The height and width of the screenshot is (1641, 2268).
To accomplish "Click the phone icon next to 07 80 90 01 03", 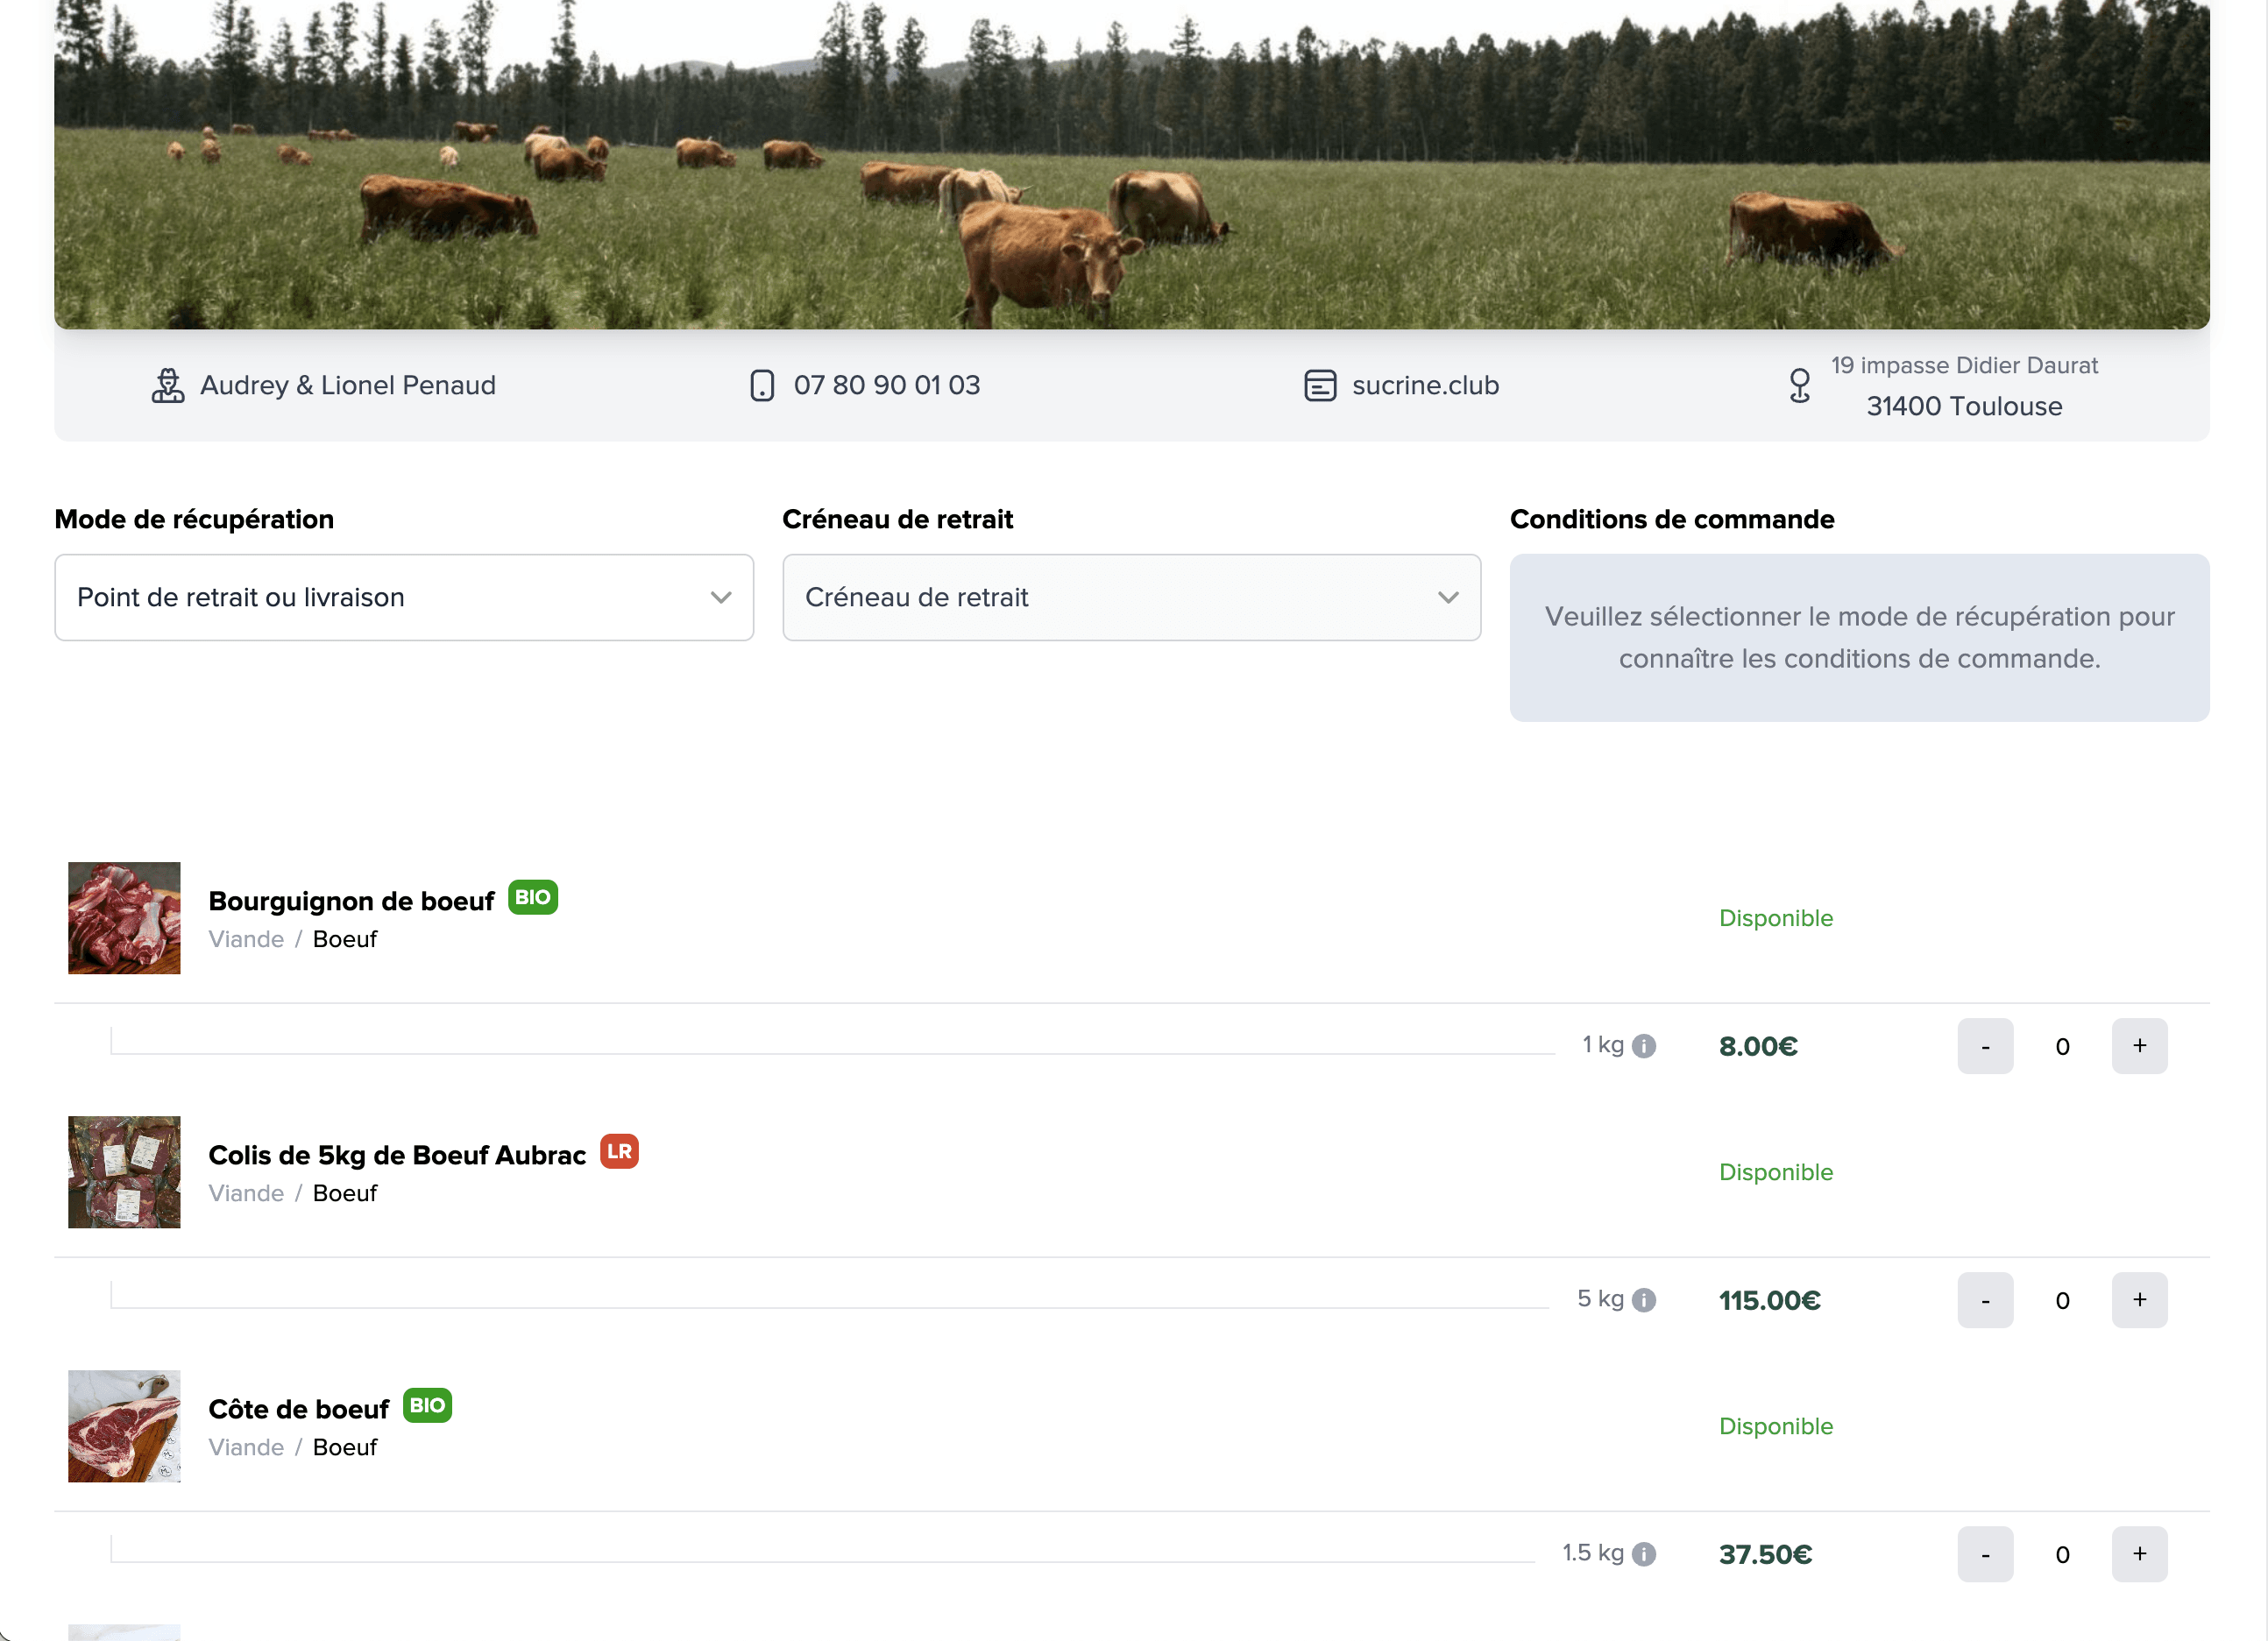I will (762, 385).
